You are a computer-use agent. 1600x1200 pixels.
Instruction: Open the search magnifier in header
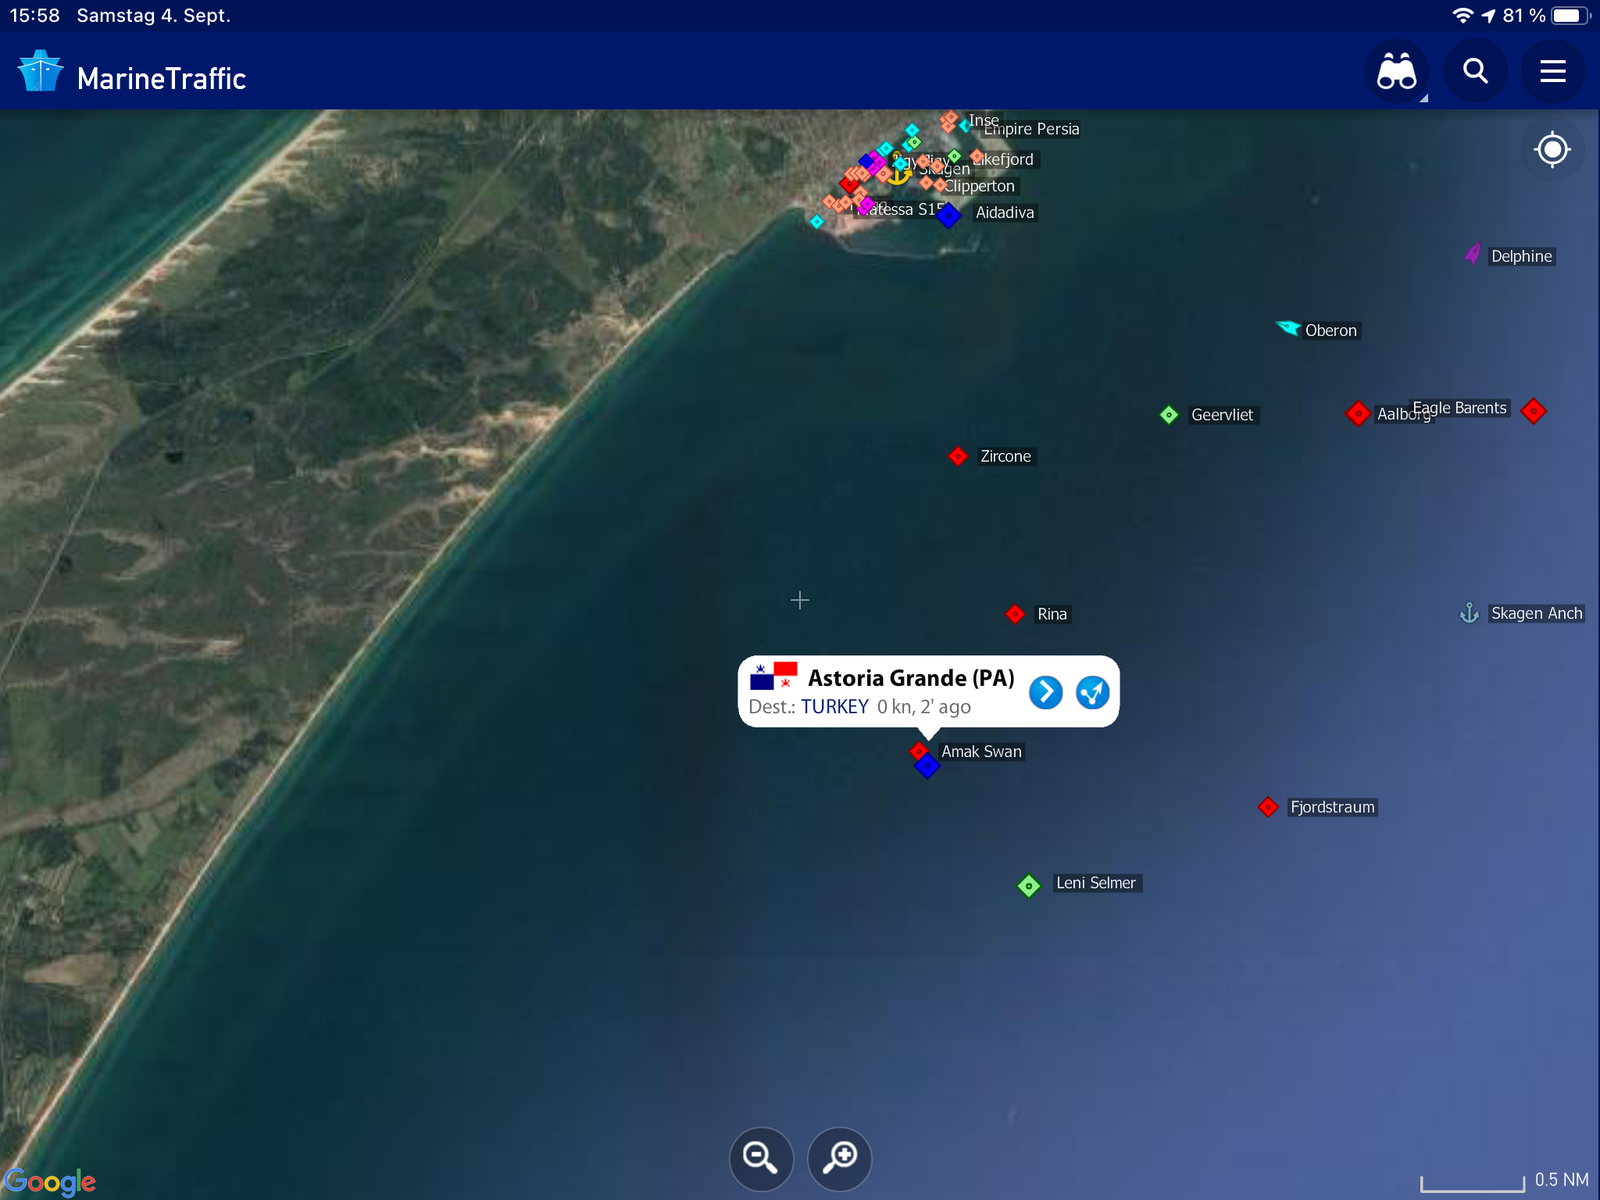click(1475, 72)
